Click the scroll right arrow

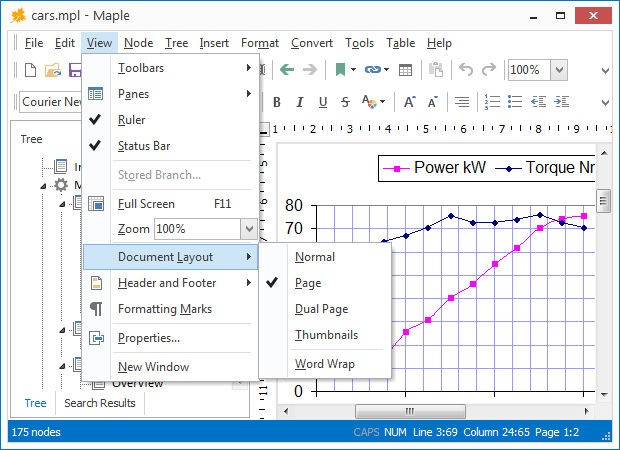pyautogui.click(x=587, y=411)
